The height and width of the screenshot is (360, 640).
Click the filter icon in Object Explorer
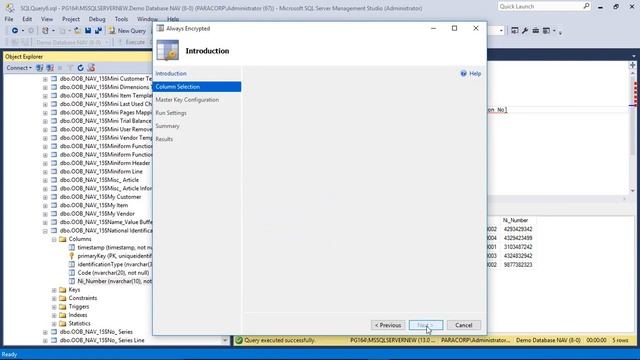click(71, 68)
